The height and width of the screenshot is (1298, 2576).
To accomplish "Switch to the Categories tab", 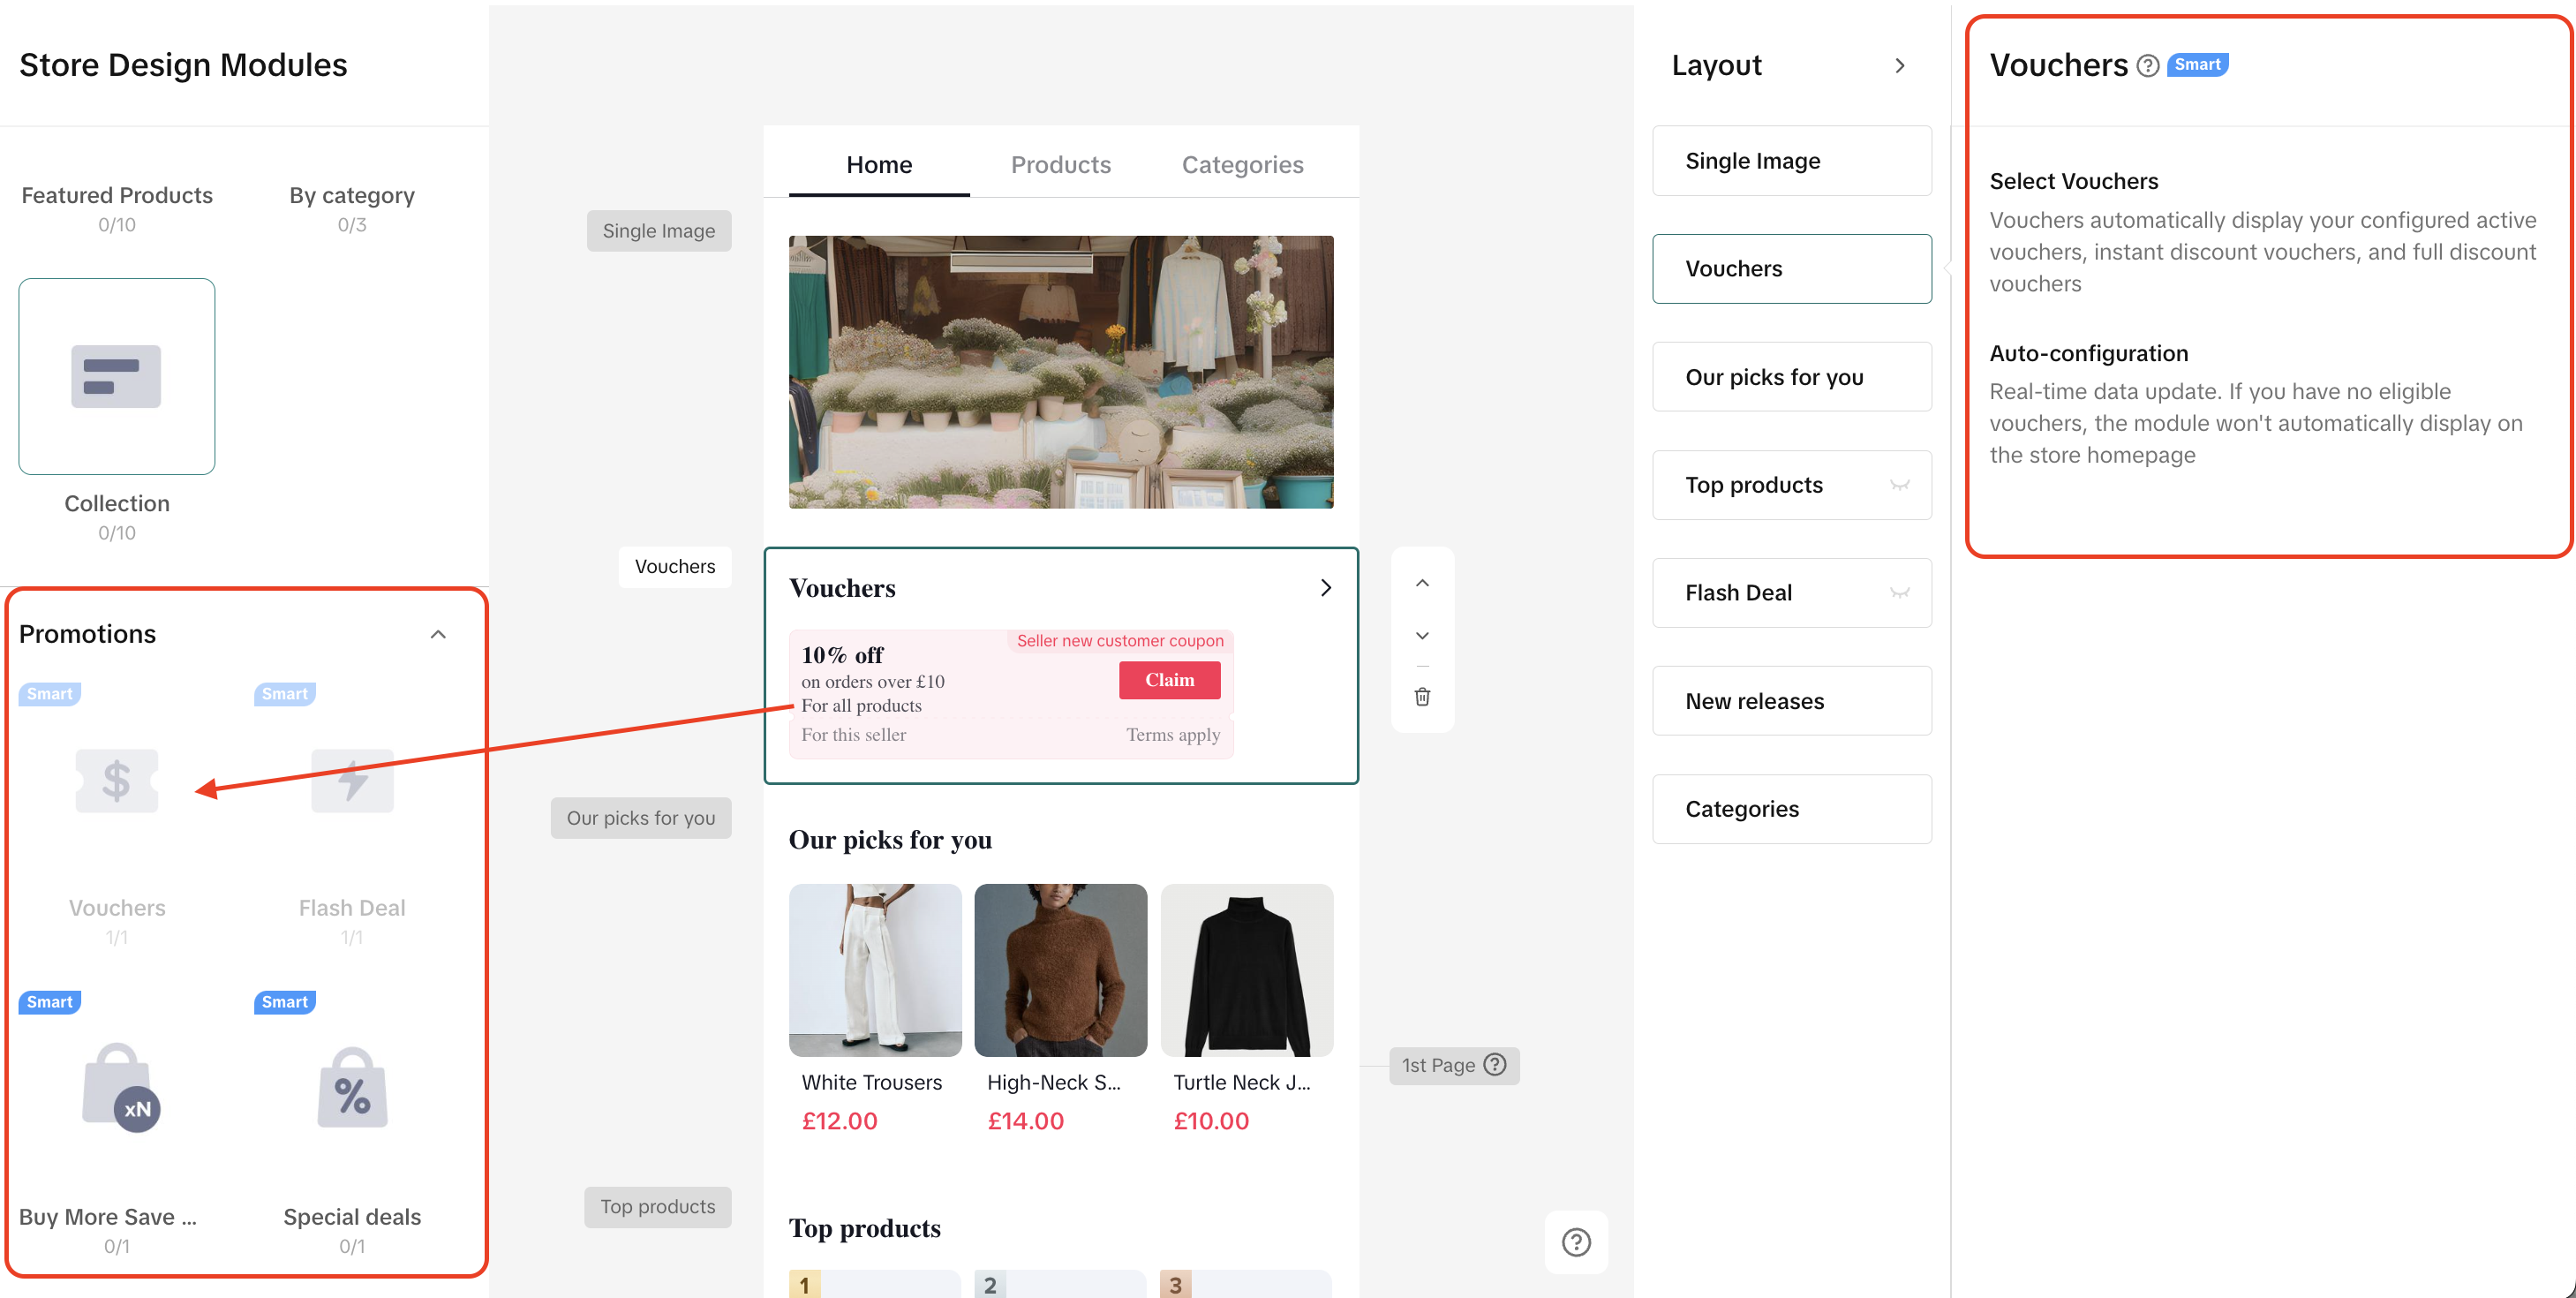I will pyautogui.click(x=1242, y=165).
